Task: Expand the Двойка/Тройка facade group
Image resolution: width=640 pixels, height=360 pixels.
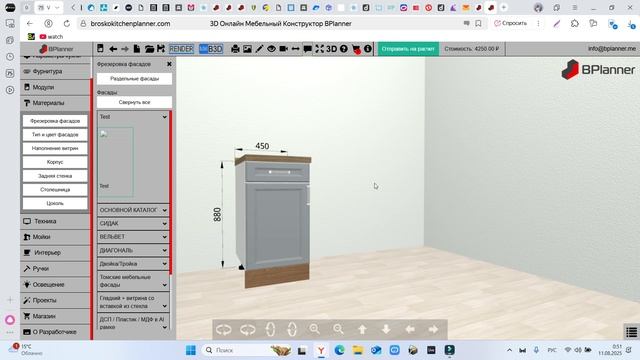Action: point(133,264)
